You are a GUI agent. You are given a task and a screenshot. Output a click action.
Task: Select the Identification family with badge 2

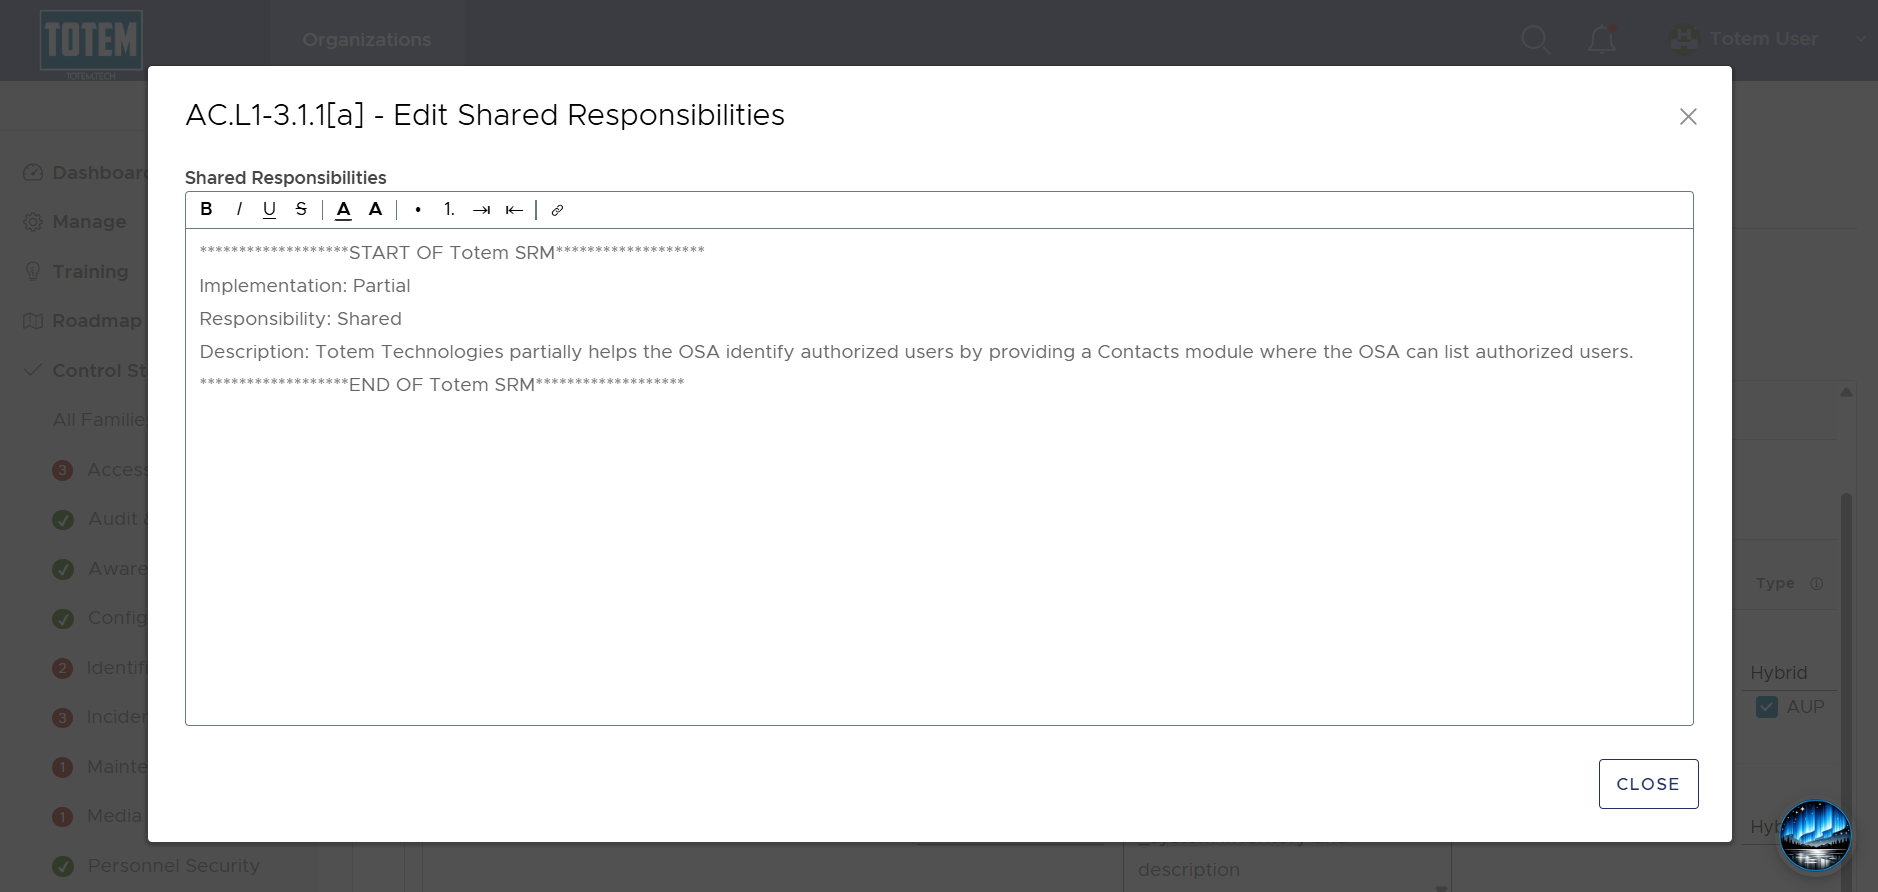pos(100,668)
